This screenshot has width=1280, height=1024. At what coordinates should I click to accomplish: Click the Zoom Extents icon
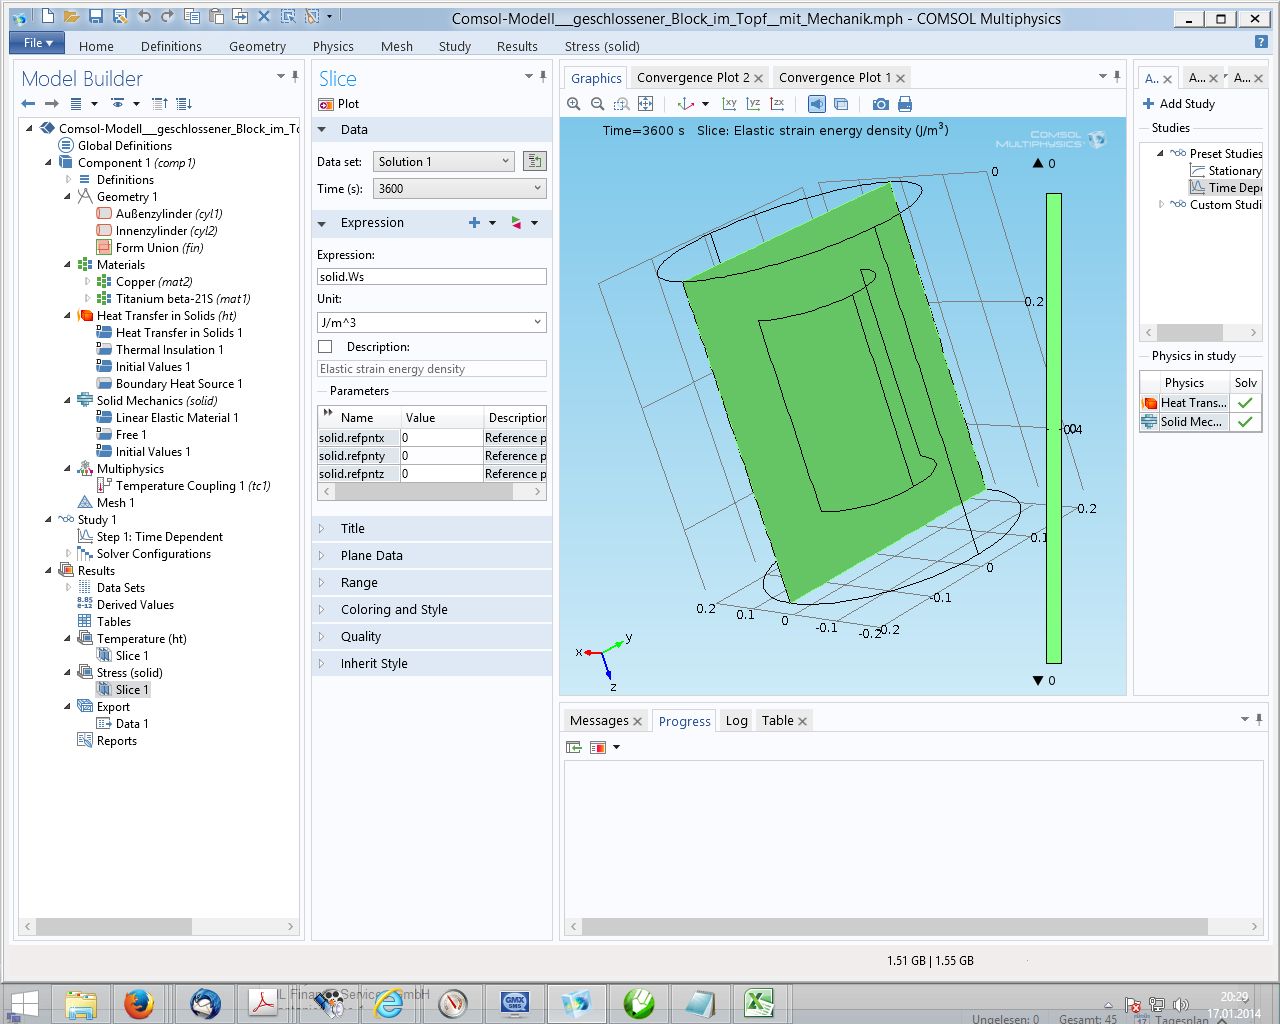click(x=646, y=104)
